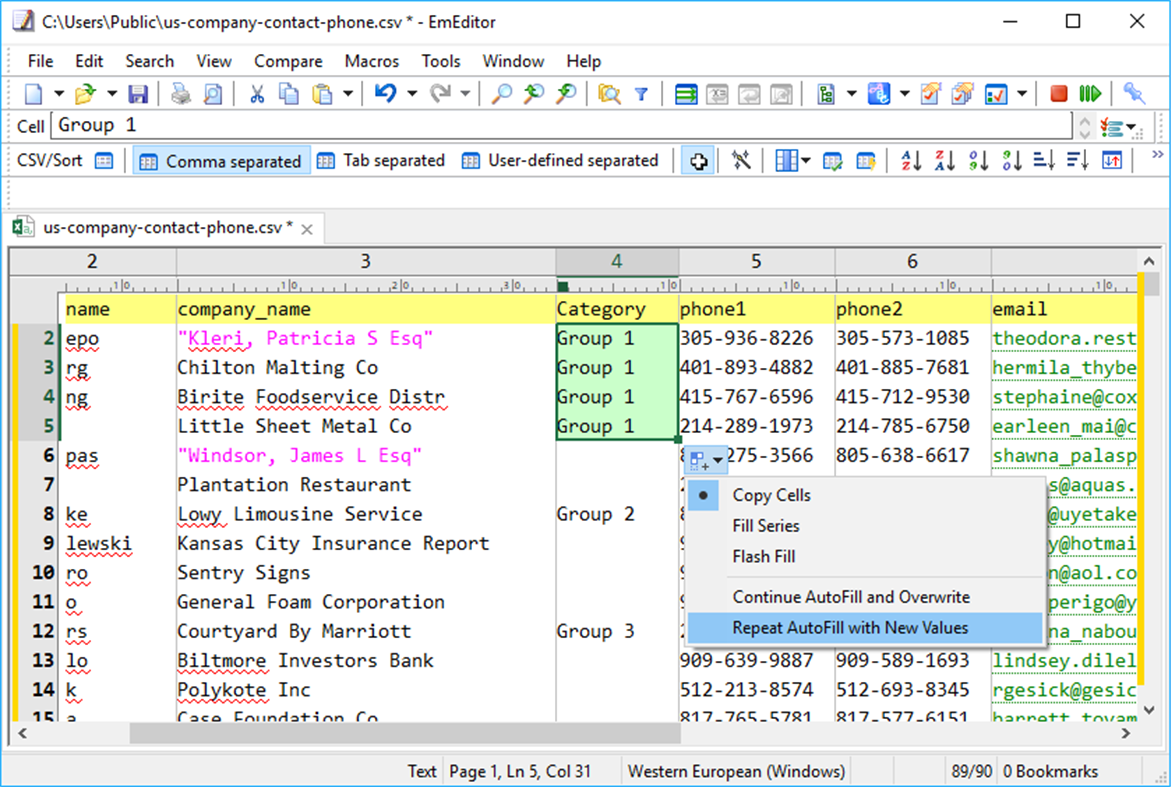Start macro recording with red record icon

[1057, 93]
